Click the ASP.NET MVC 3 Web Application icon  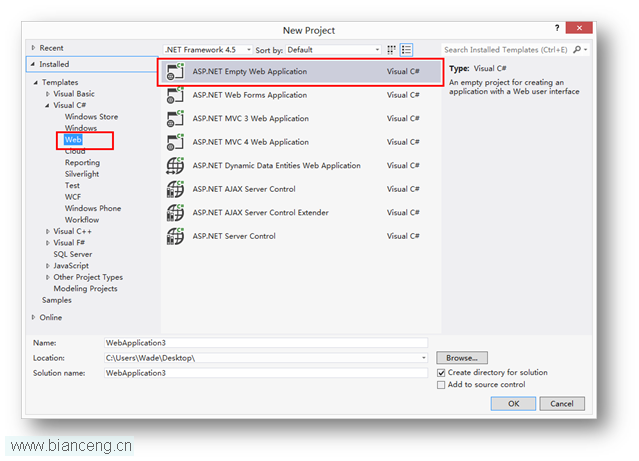175,119
